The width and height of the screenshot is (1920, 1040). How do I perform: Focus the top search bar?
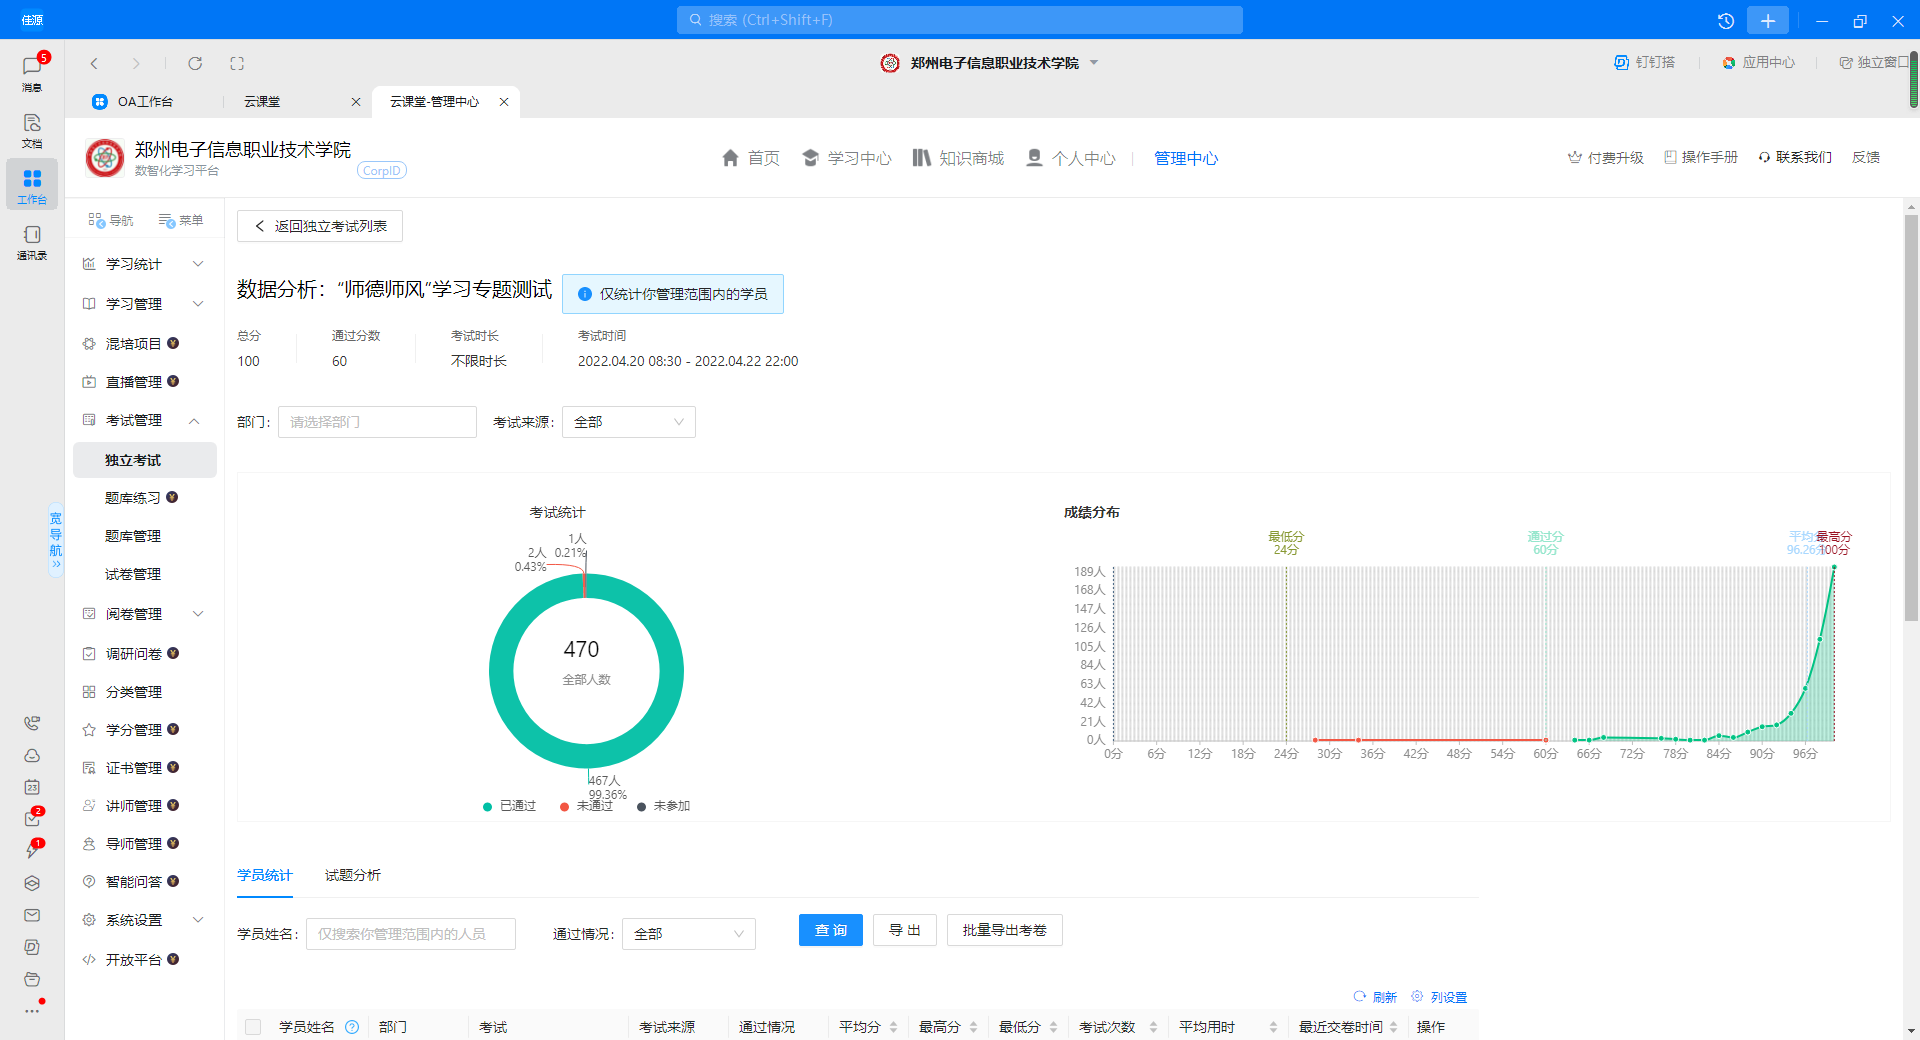pyautogui.click(x=960, y=20)
